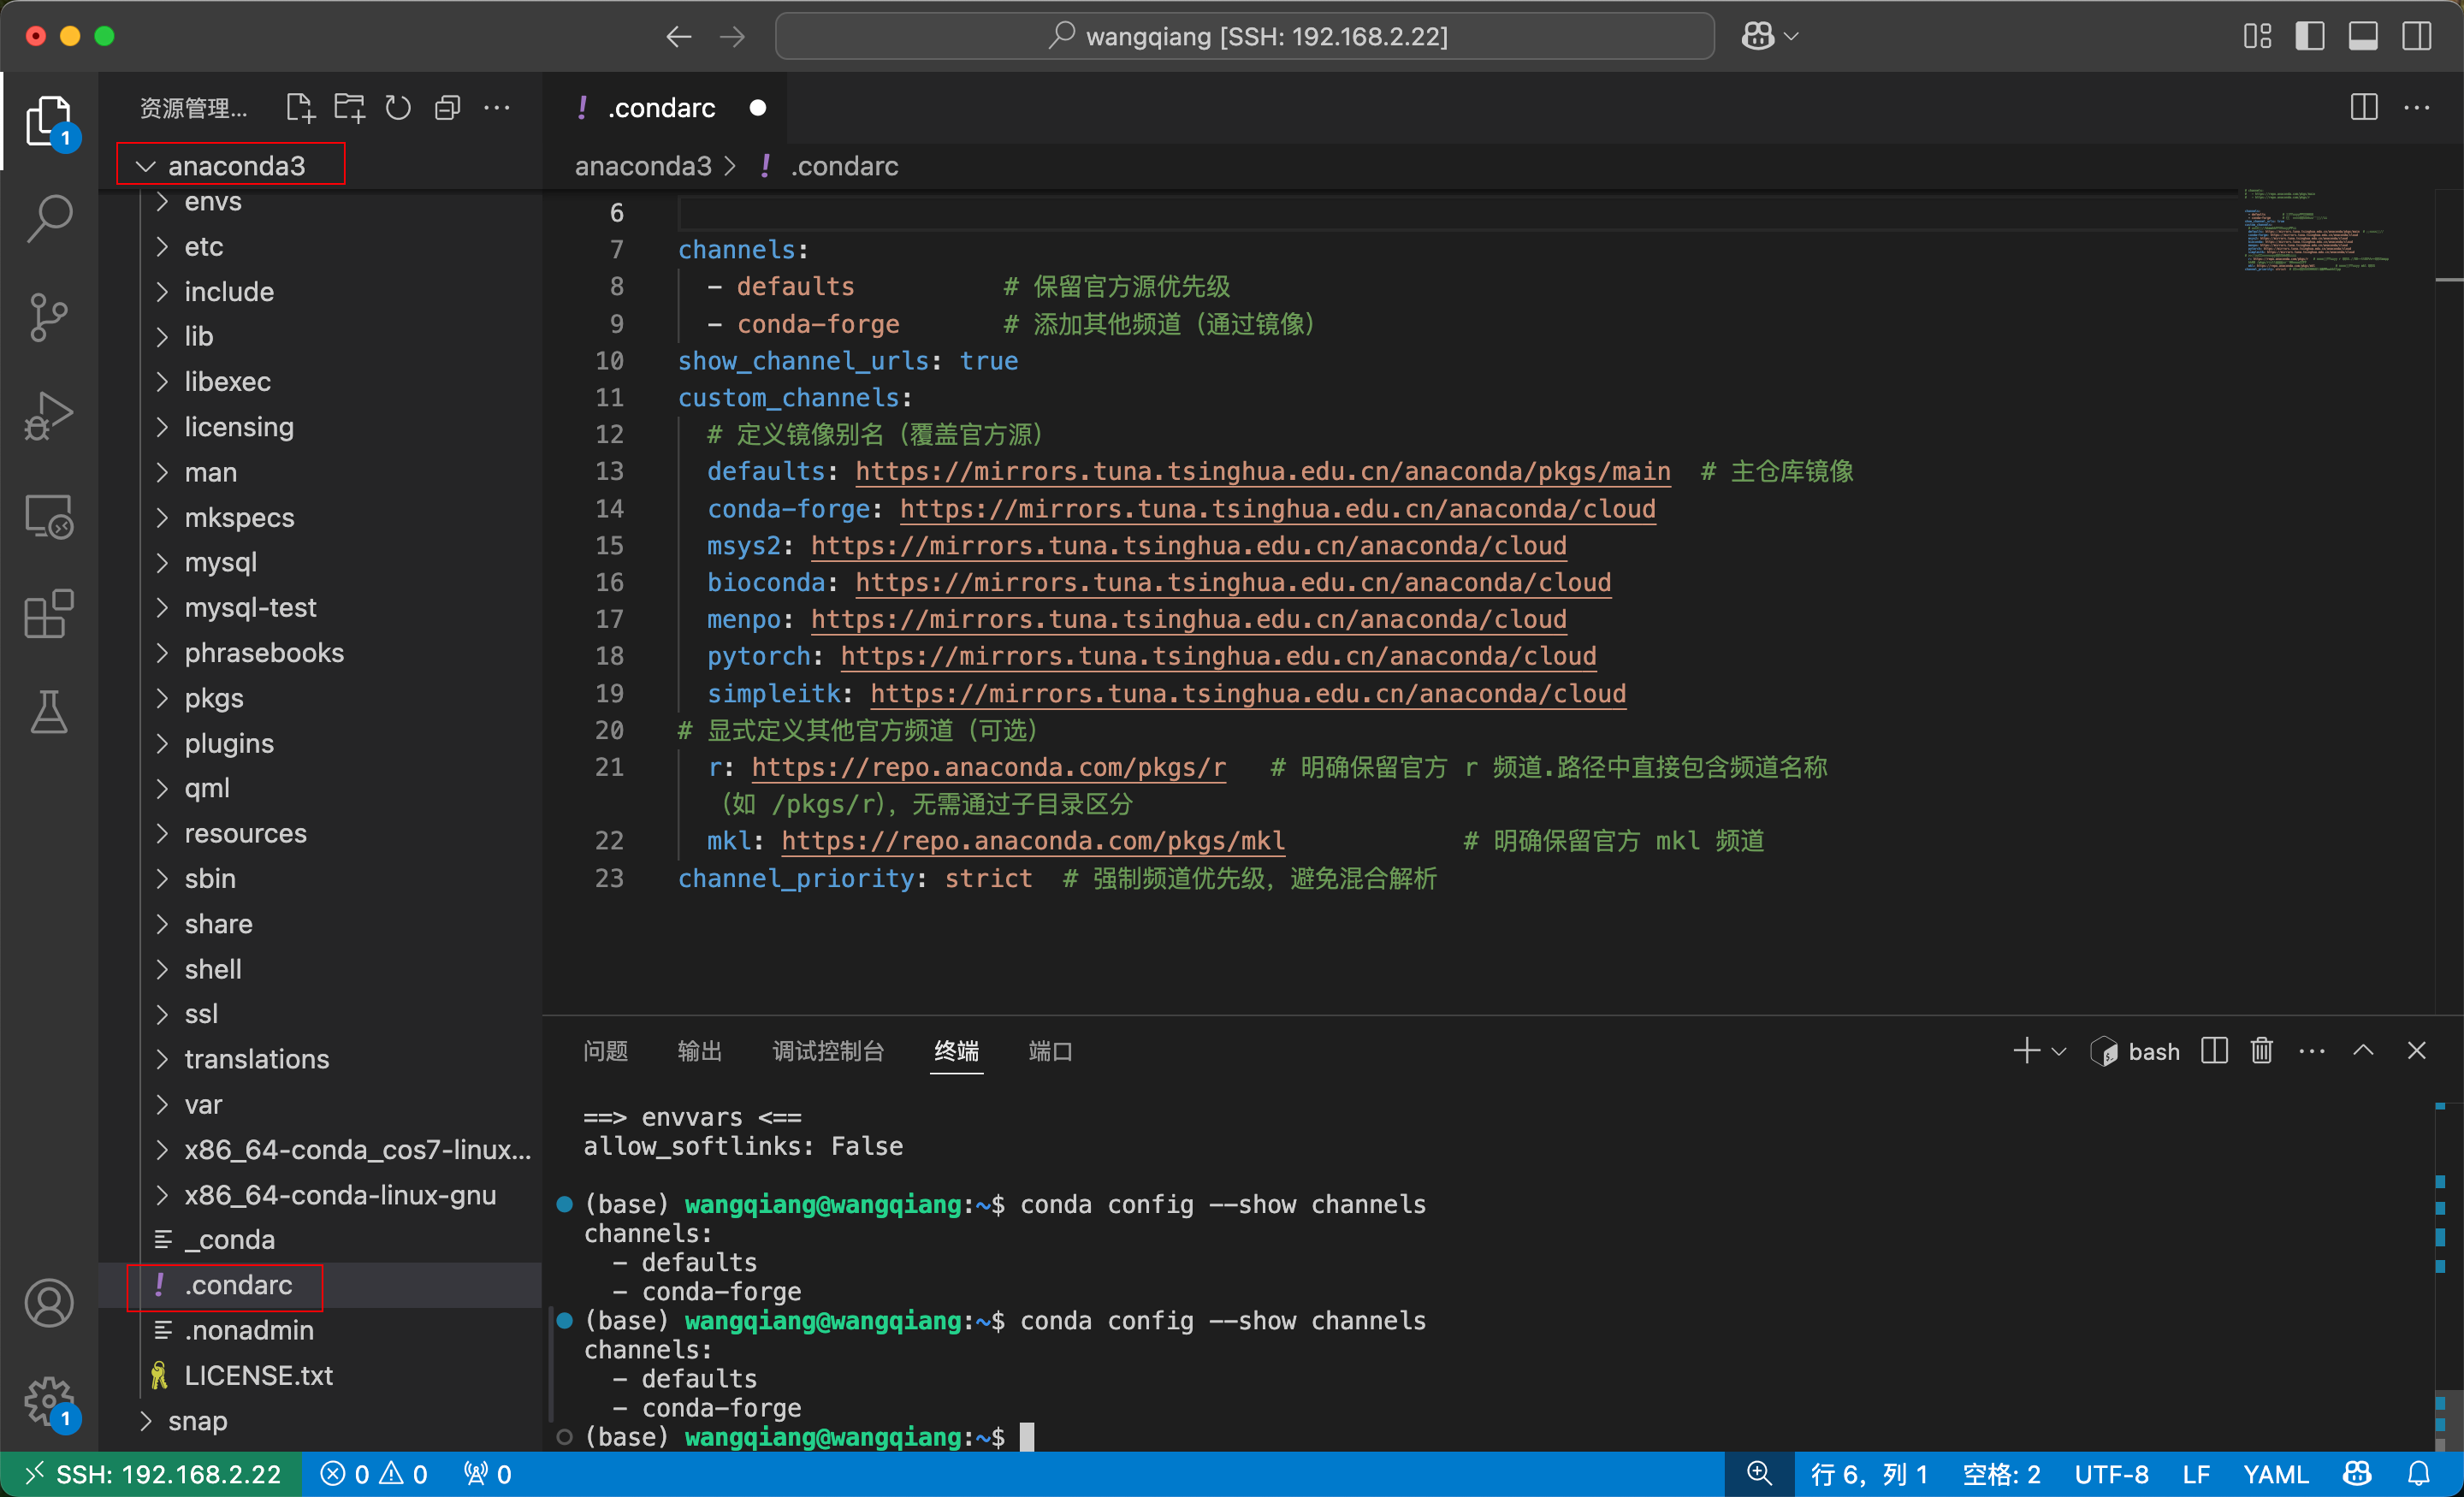The image size is (2464, 1497).
Task: Kill terminal with the trash icon
Action: pos(2261,1051)
